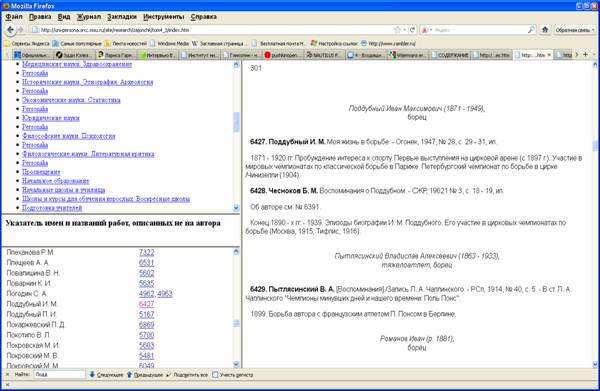Screen dimensions: 600x391
Task: Go back with the browser back arrow
Action: click(10, 30)
